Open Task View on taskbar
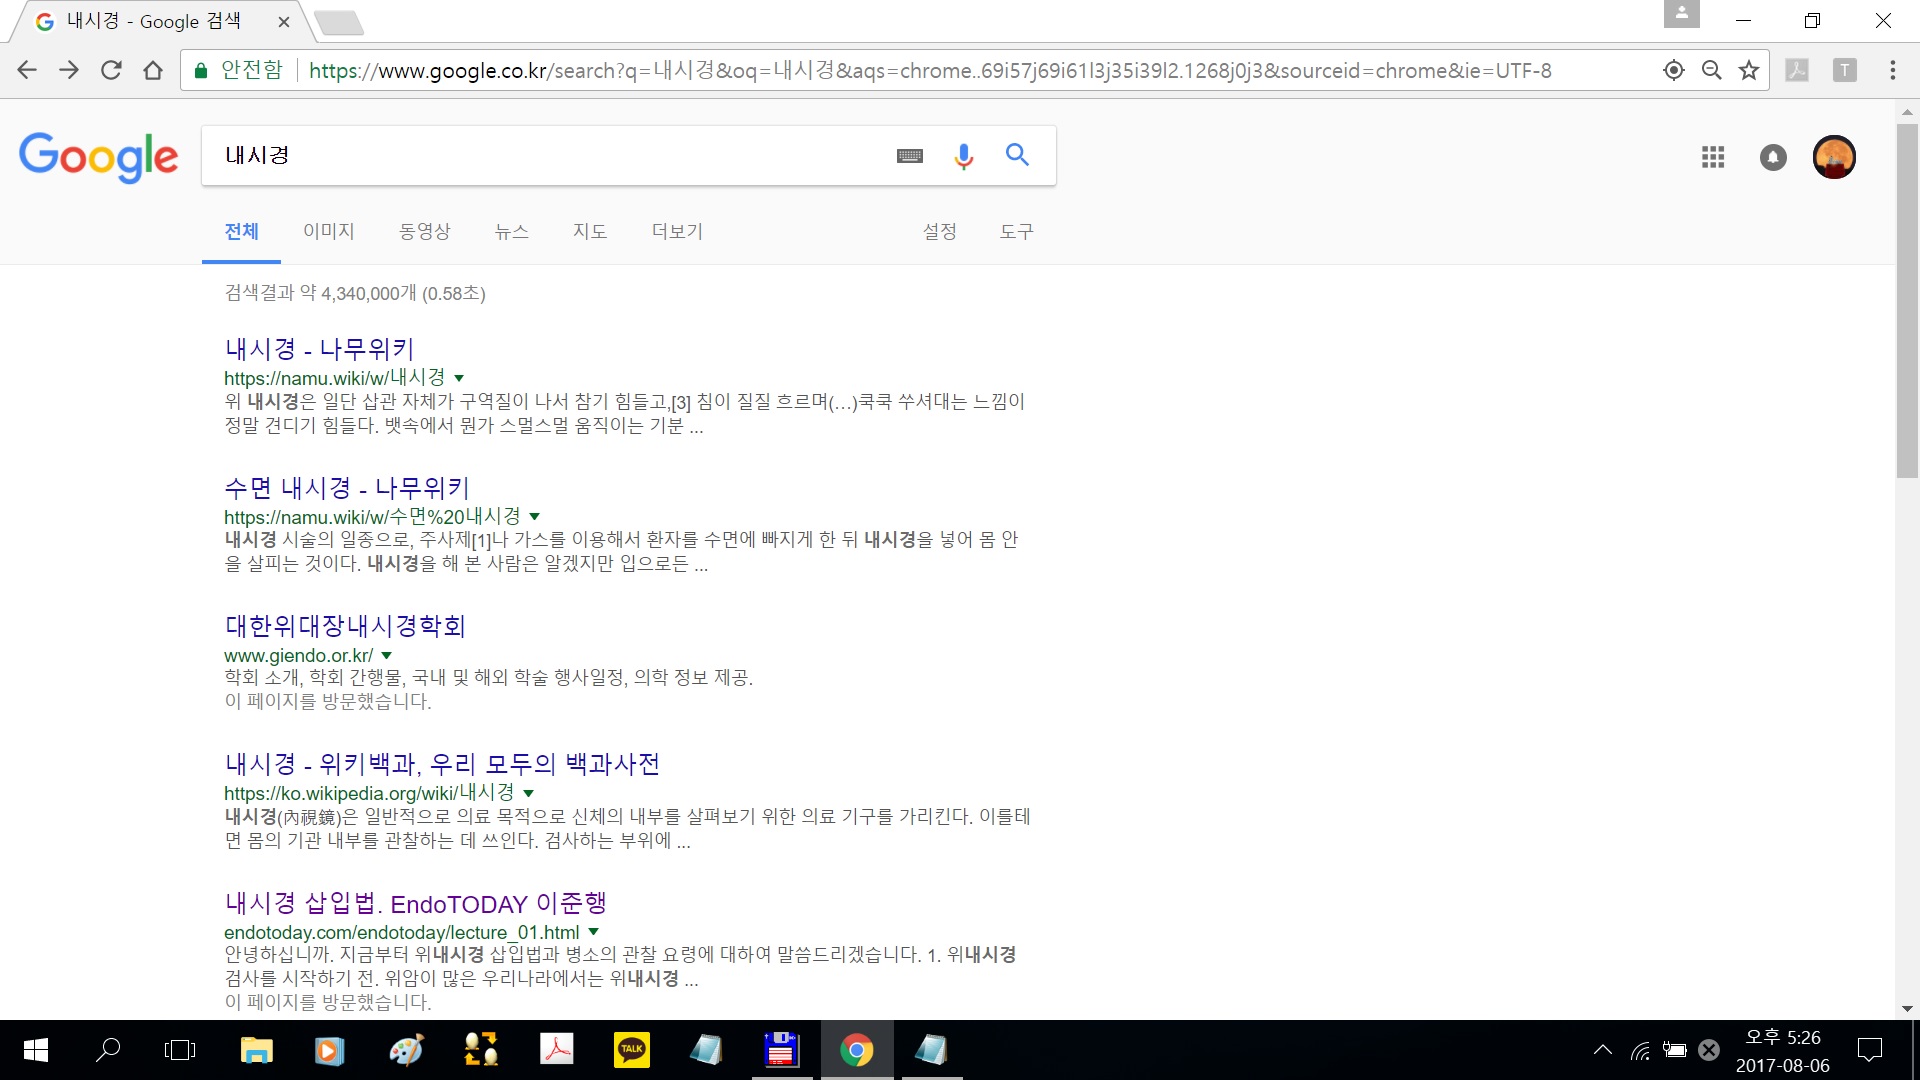This screenshot has width=1920, height=1080. click(180, 1050)
